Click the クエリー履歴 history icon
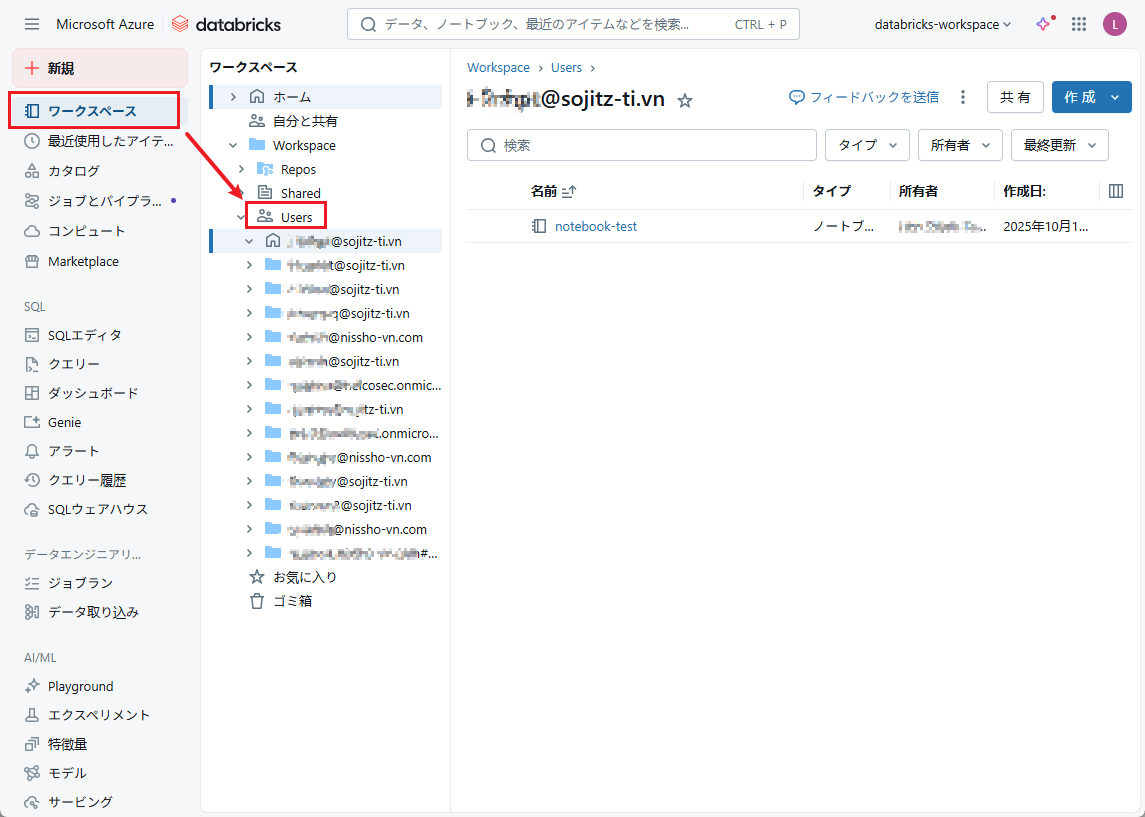The height and width of the screenshot is (817, 1145). tap(31, 480)
